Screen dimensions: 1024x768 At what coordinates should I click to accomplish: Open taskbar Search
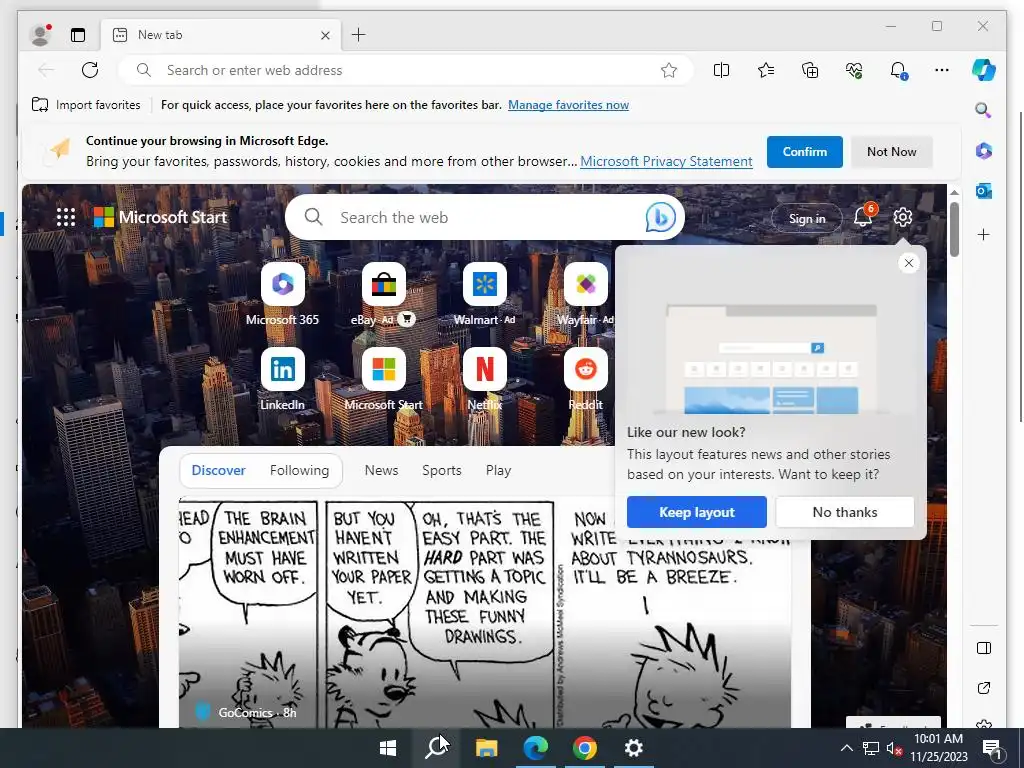(437, 748)
